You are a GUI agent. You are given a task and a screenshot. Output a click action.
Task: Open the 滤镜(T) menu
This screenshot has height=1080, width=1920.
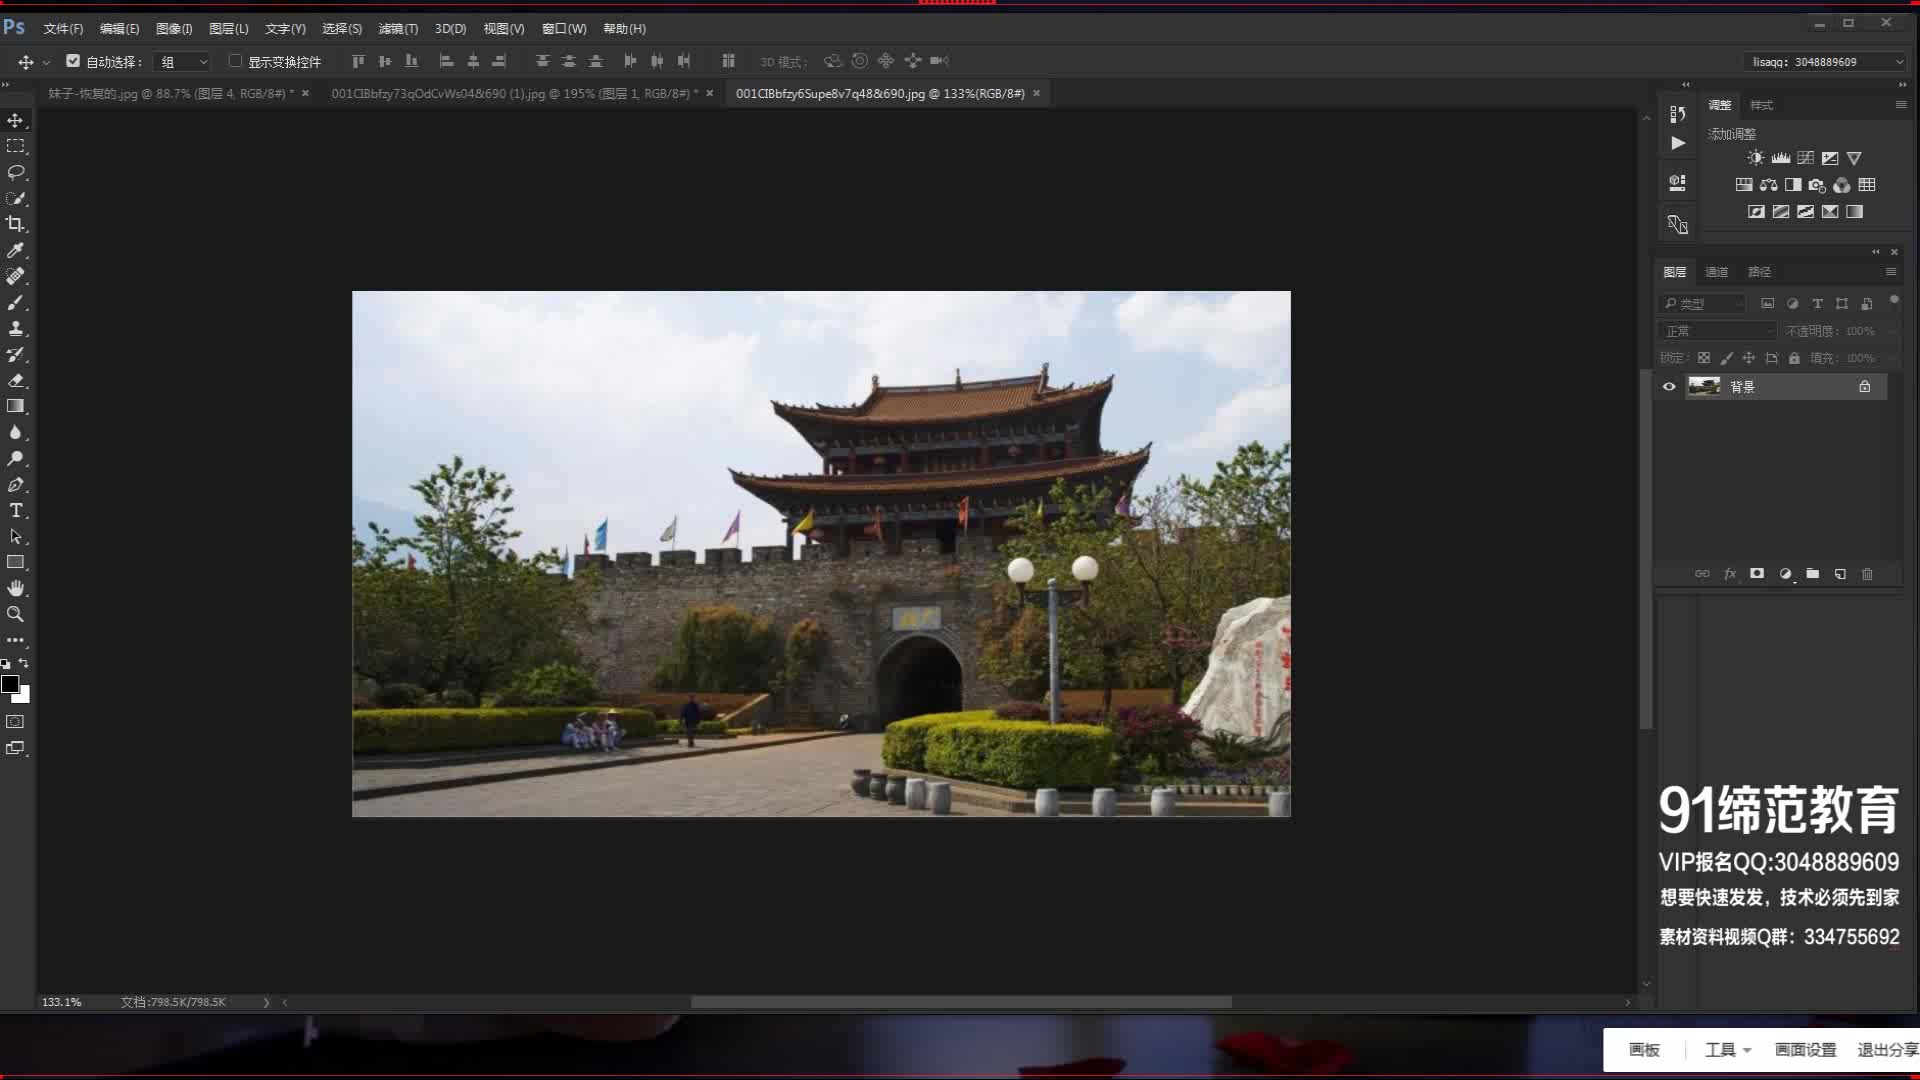tap(398, 29)
